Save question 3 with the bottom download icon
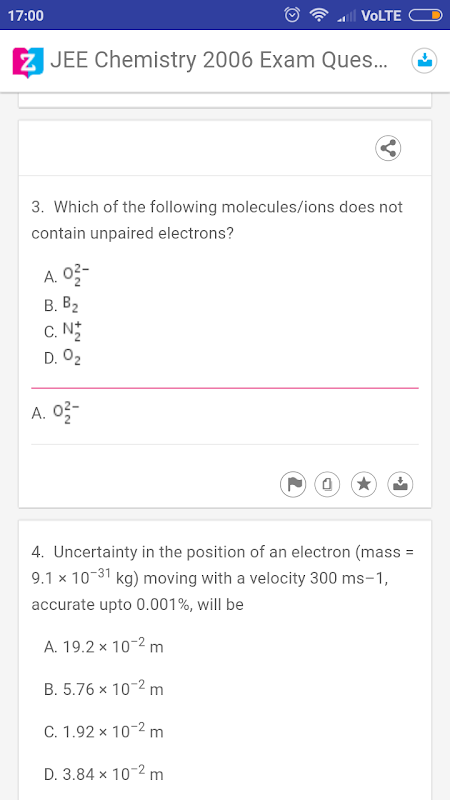This screenshot has width=450, height=800. tap(401, 484)
